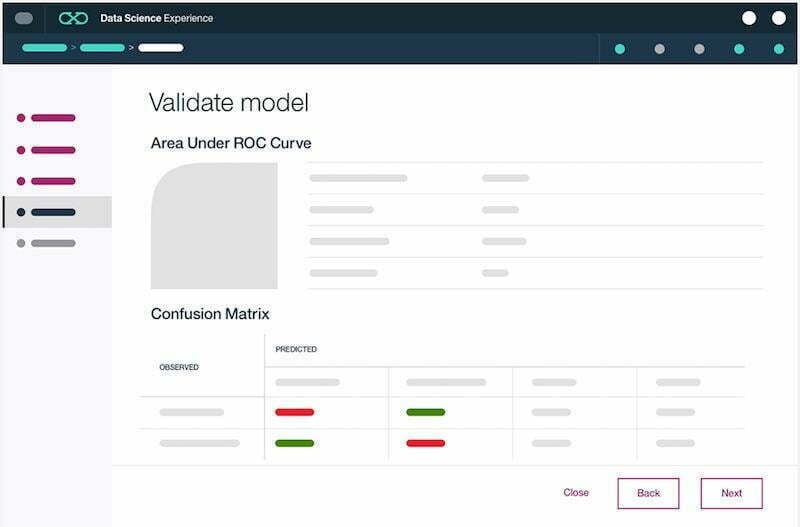Image resolution: width=800 pixels, height=527 pixels.
Task: Go to the first teal breadcrumb link
Action: pos(44,48)
